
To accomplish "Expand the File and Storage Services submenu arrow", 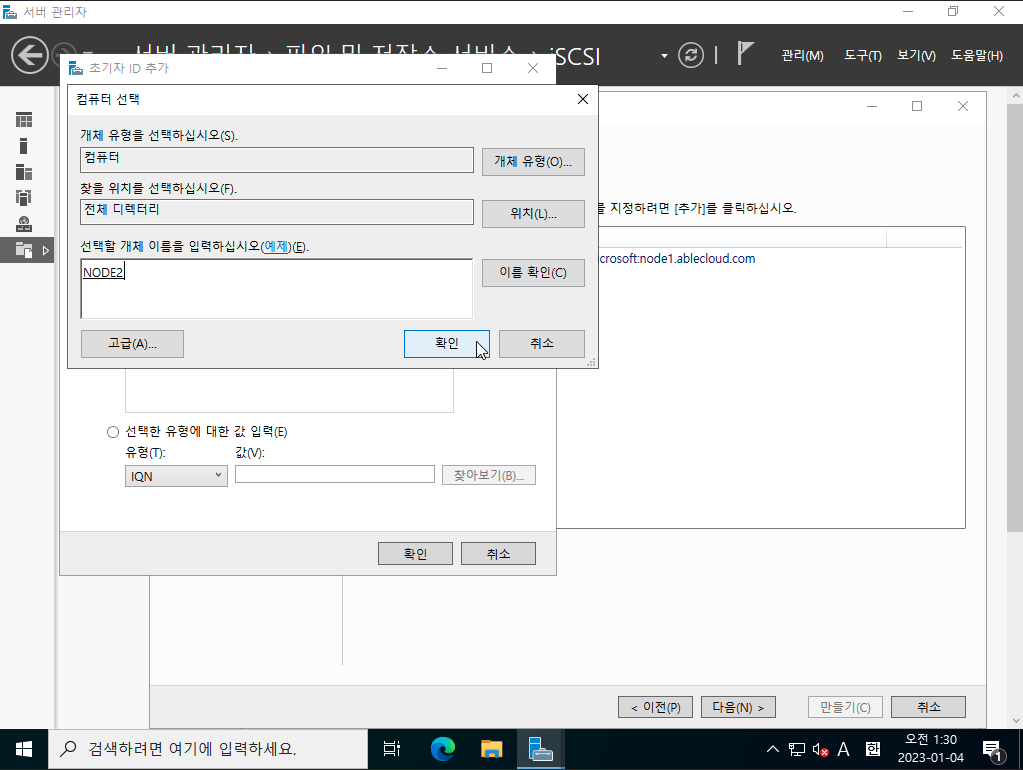I will (46, 251).
